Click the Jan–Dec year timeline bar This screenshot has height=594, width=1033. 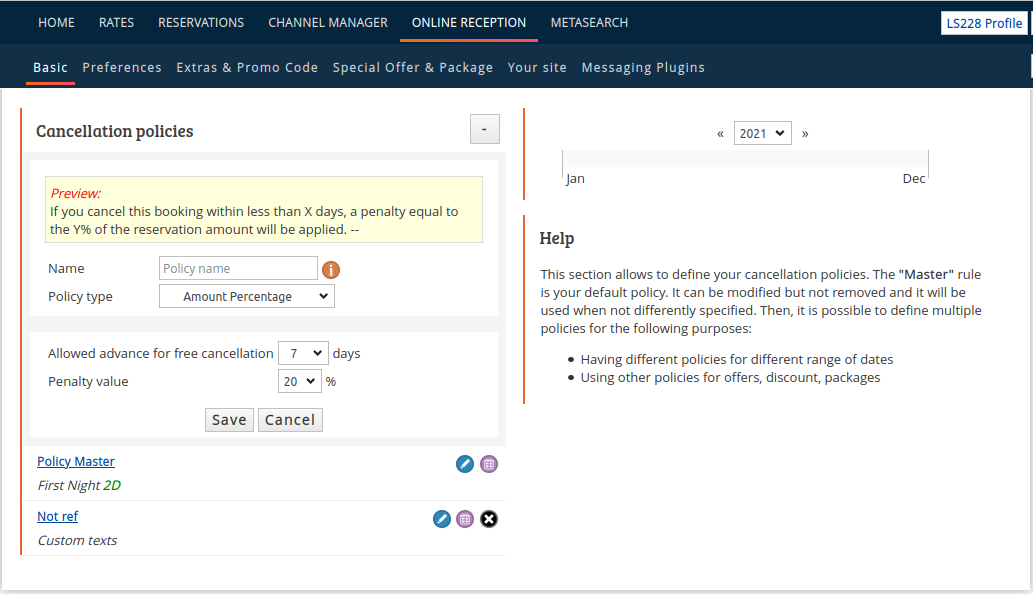coord(745,158)
